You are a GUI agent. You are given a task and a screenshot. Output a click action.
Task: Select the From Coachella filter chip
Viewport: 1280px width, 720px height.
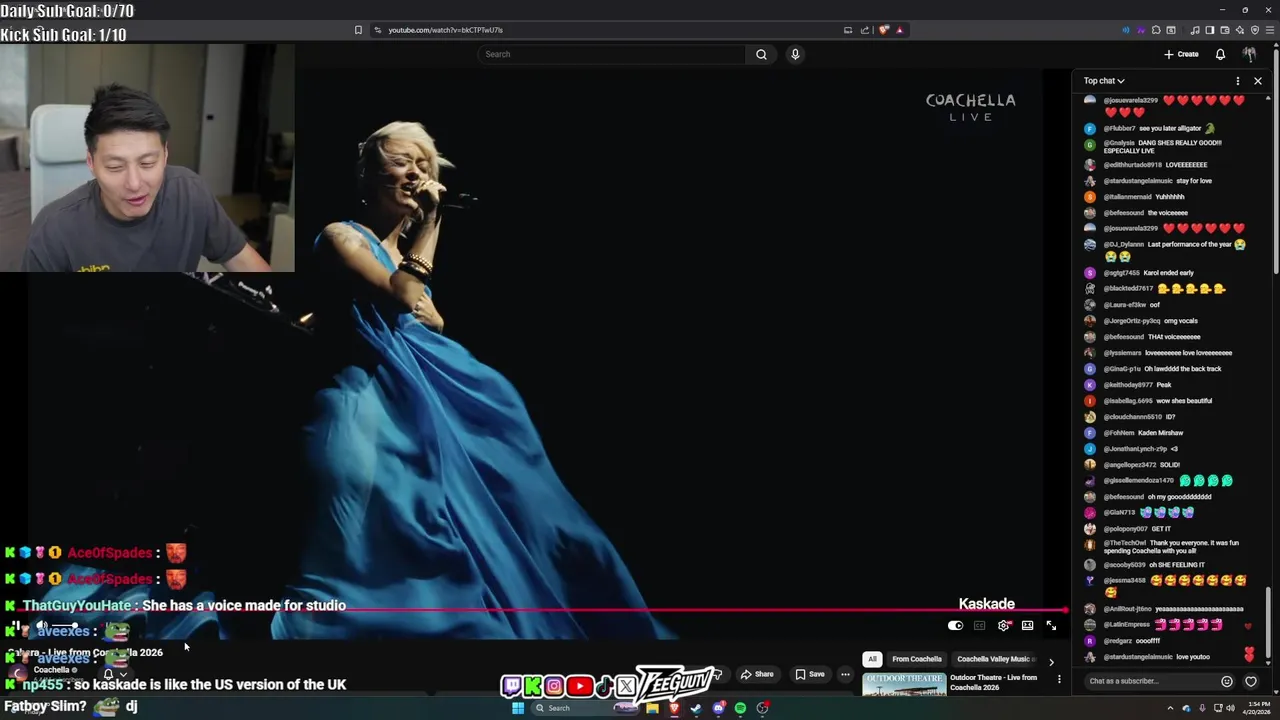(917, 659)
